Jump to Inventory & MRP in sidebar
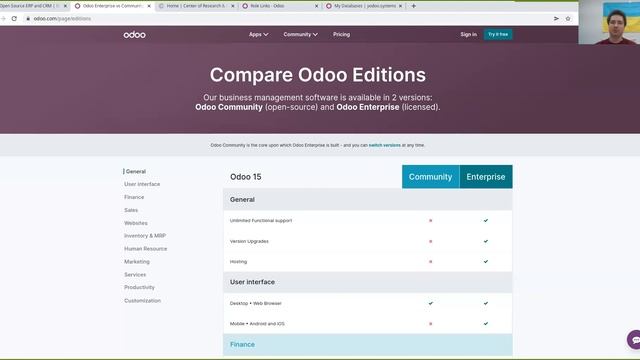 (x=145, y=236)
